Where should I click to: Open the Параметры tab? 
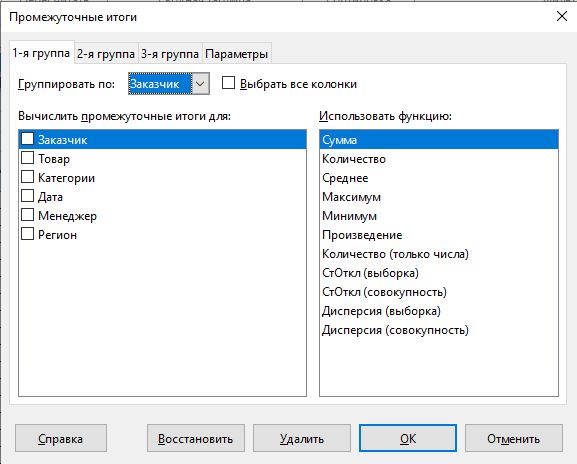[x=237, y=54]
